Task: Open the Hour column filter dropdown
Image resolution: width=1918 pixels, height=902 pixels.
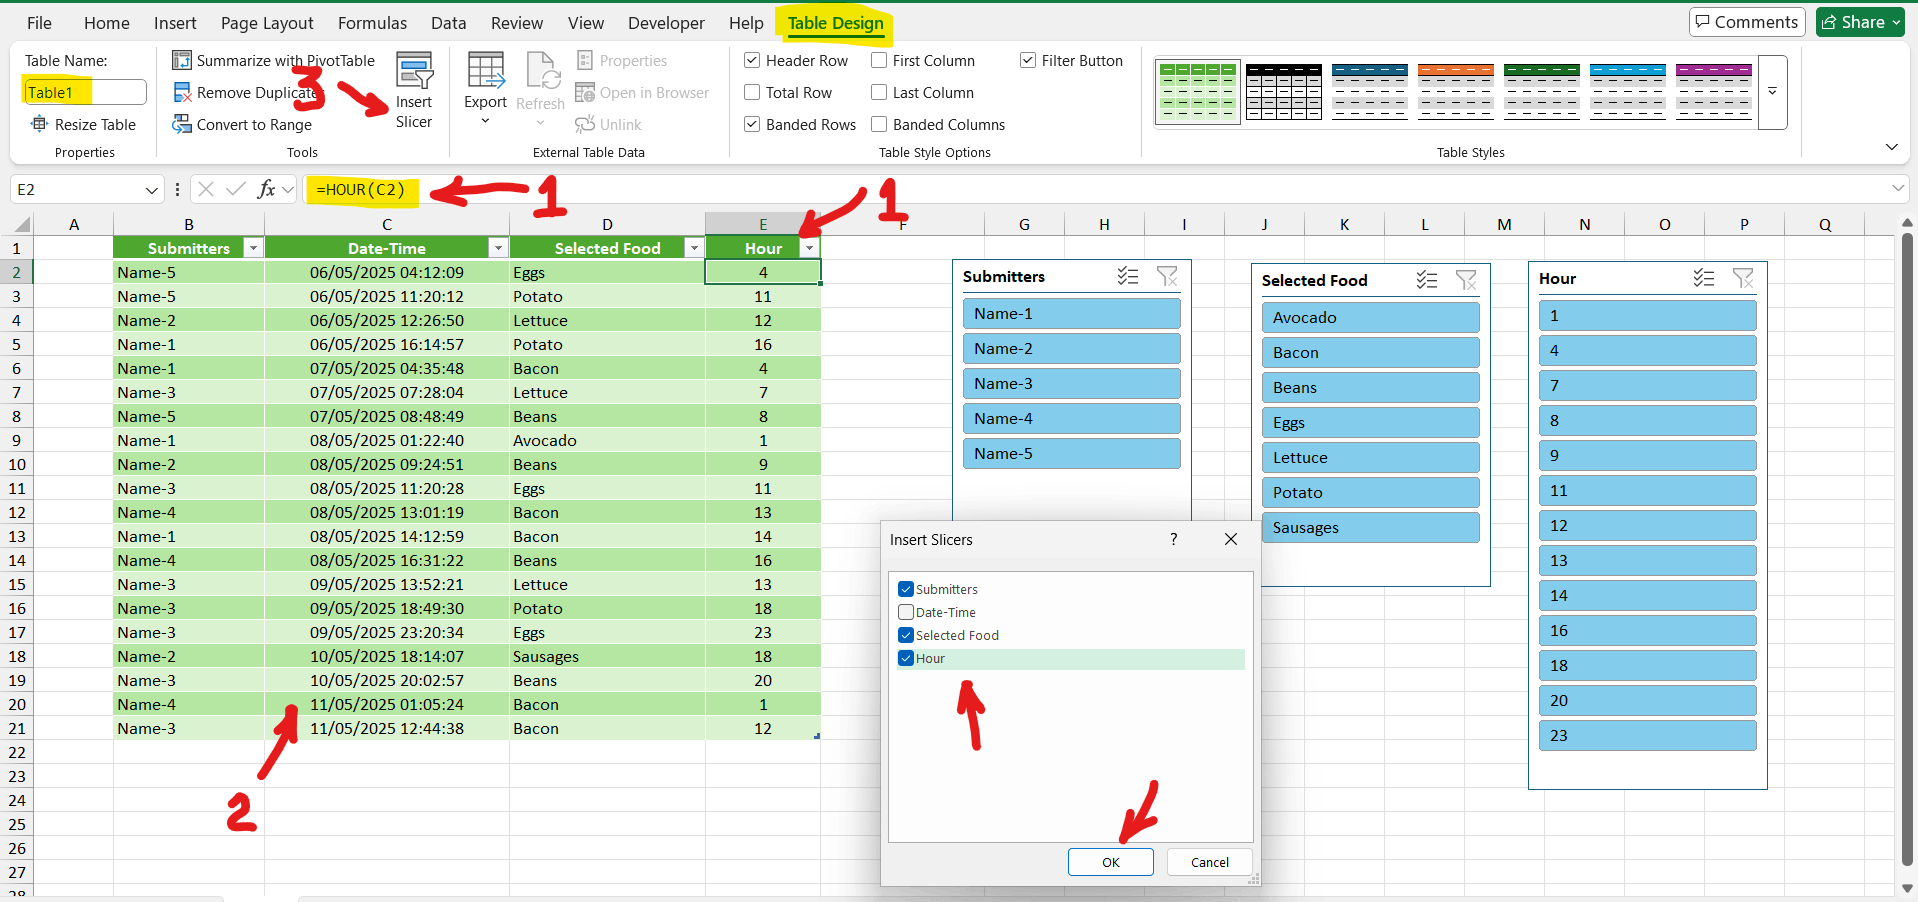Action: click(810, 248)
